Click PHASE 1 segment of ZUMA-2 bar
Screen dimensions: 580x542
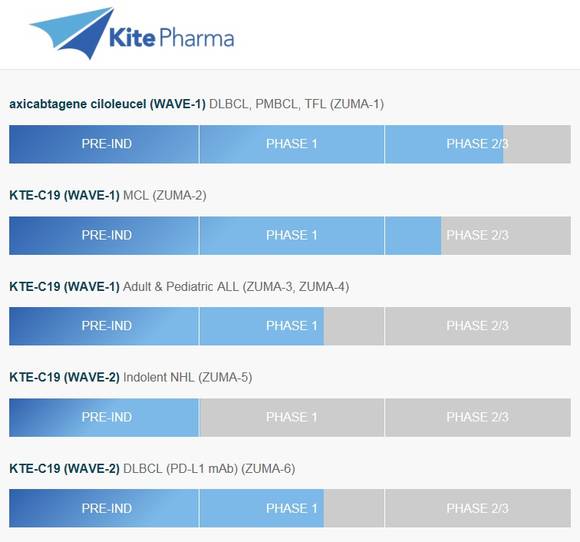[x=292, y=236]
